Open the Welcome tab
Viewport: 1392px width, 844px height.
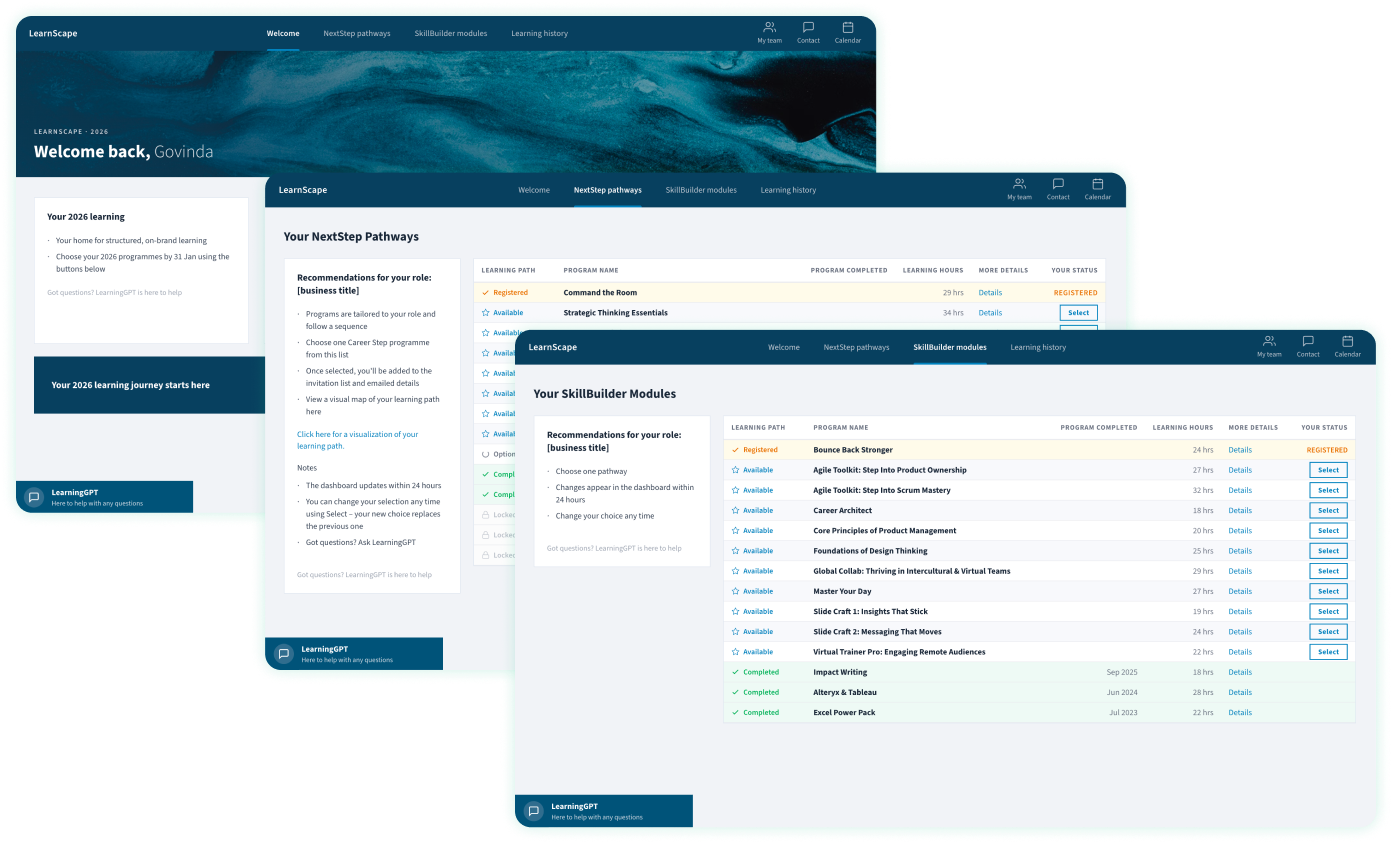point(784,347)
